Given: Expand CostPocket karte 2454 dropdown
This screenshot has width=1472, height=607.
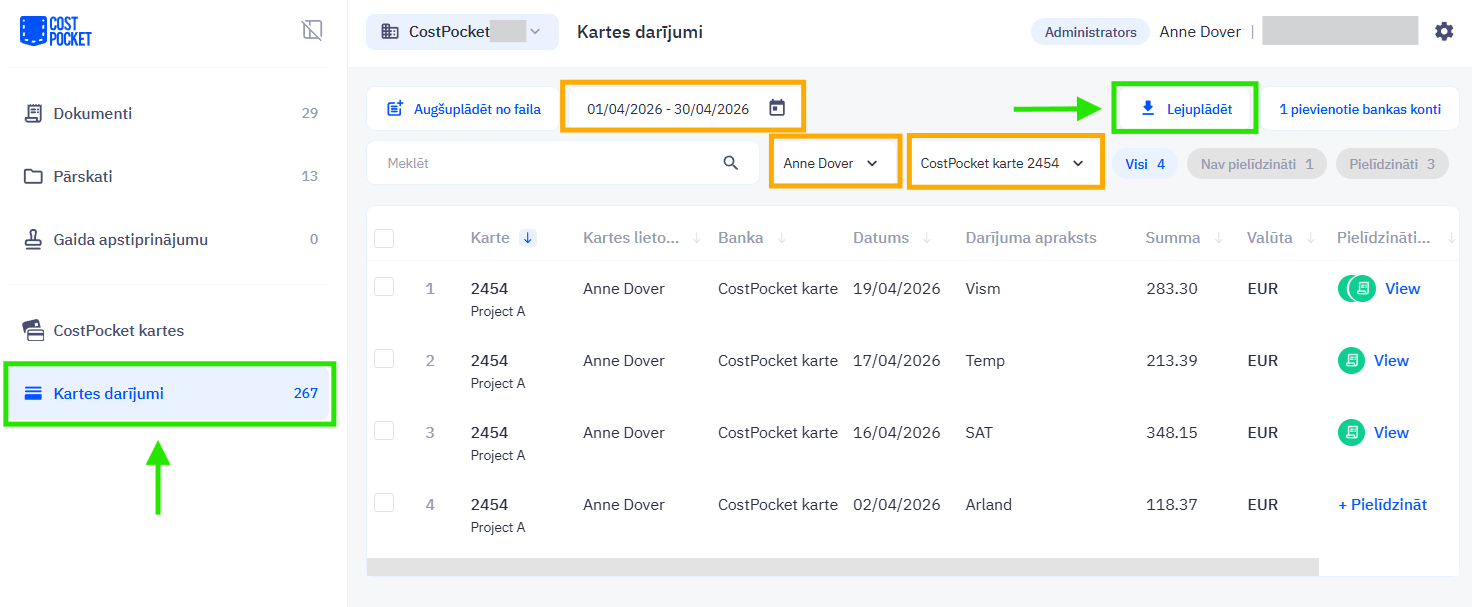Looking at the screenshot, I should pos(1002,163).
